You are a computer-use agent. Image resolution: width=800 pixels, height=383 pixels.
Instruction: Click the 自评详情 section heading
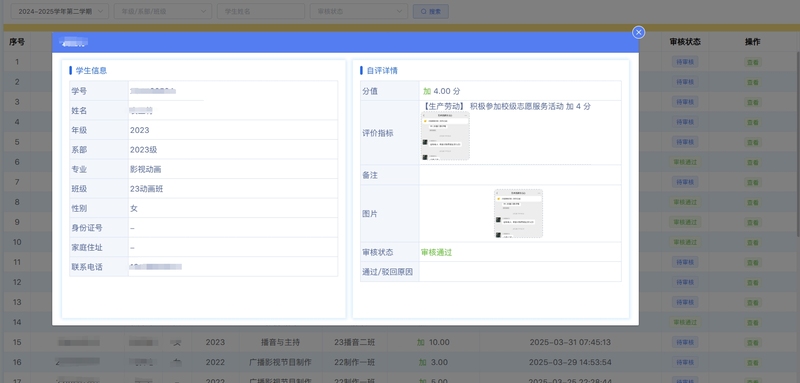pyautogui.click(x=382, y=70)
